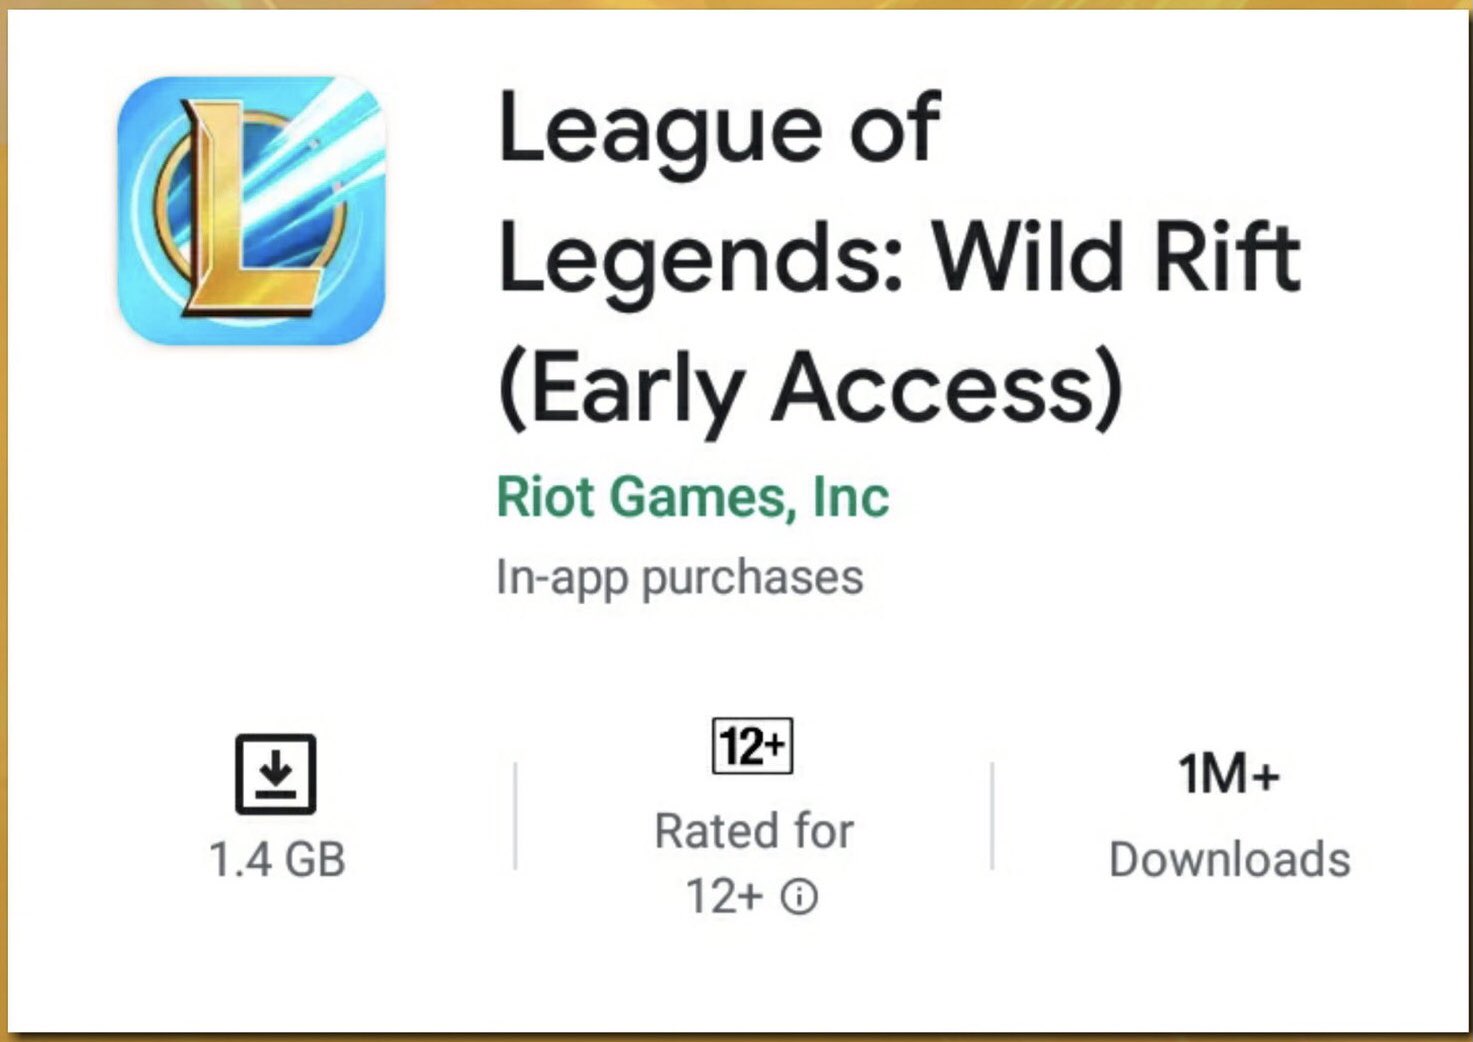Click the Downloads label
This screenshot has width=1473, height=1042.
click(x=1230, y=860)
